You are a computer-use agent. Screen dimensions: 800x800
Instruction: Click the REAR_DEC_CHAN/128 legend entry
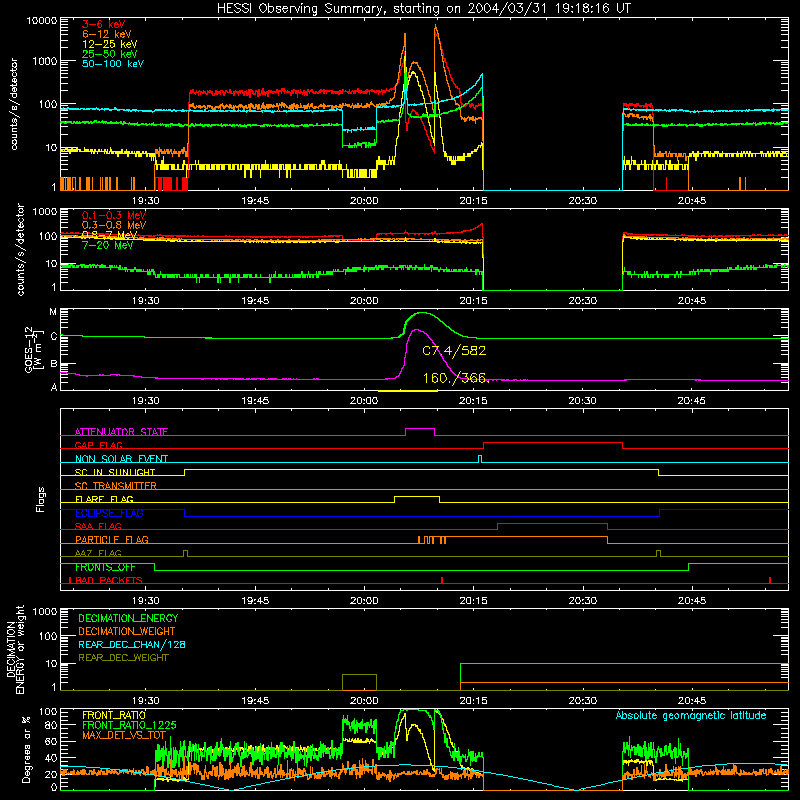point(132,644)
